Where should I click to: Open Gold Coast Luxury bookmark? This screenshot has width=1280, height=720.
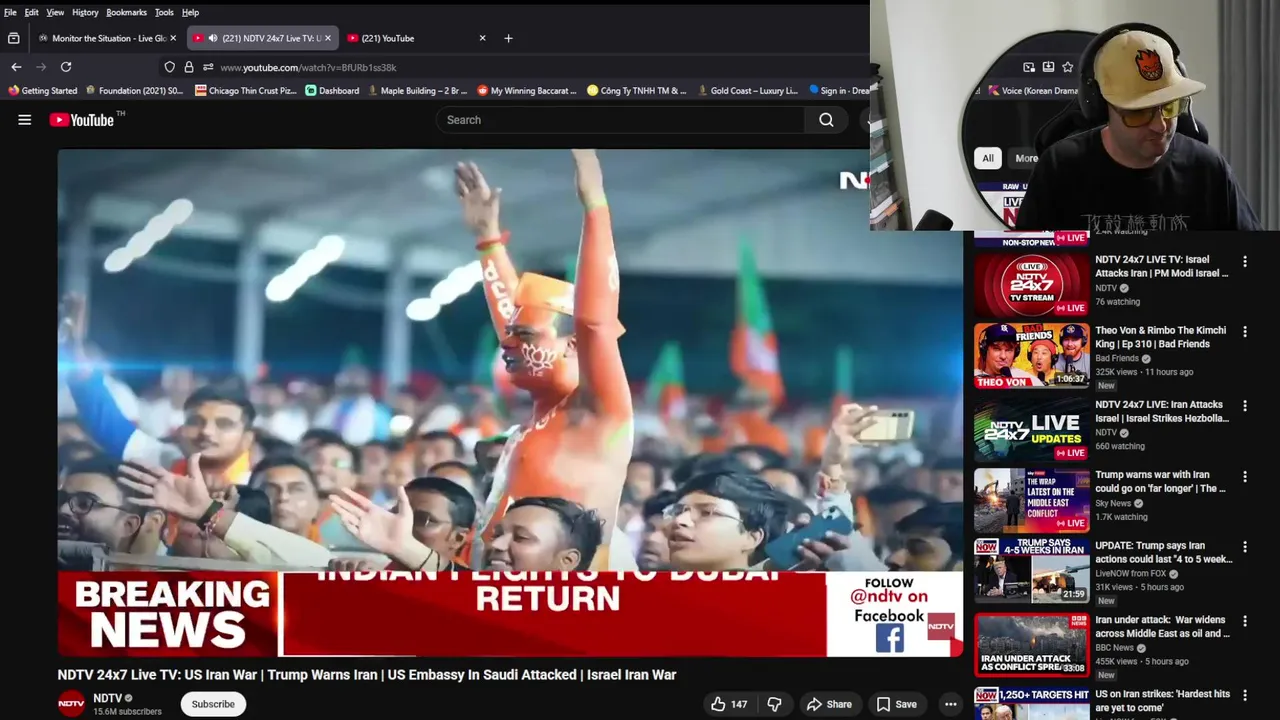tap(748, 91)
